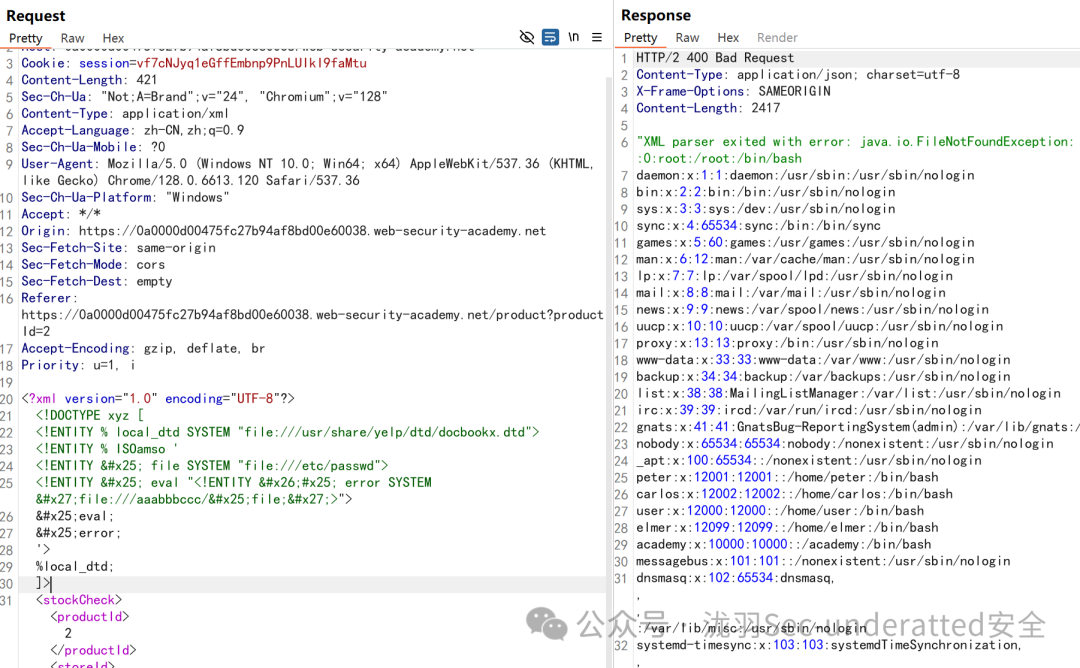1080x668 pixels.
Task: Click the Origin header URL
Action: click(x=312, y=231)
